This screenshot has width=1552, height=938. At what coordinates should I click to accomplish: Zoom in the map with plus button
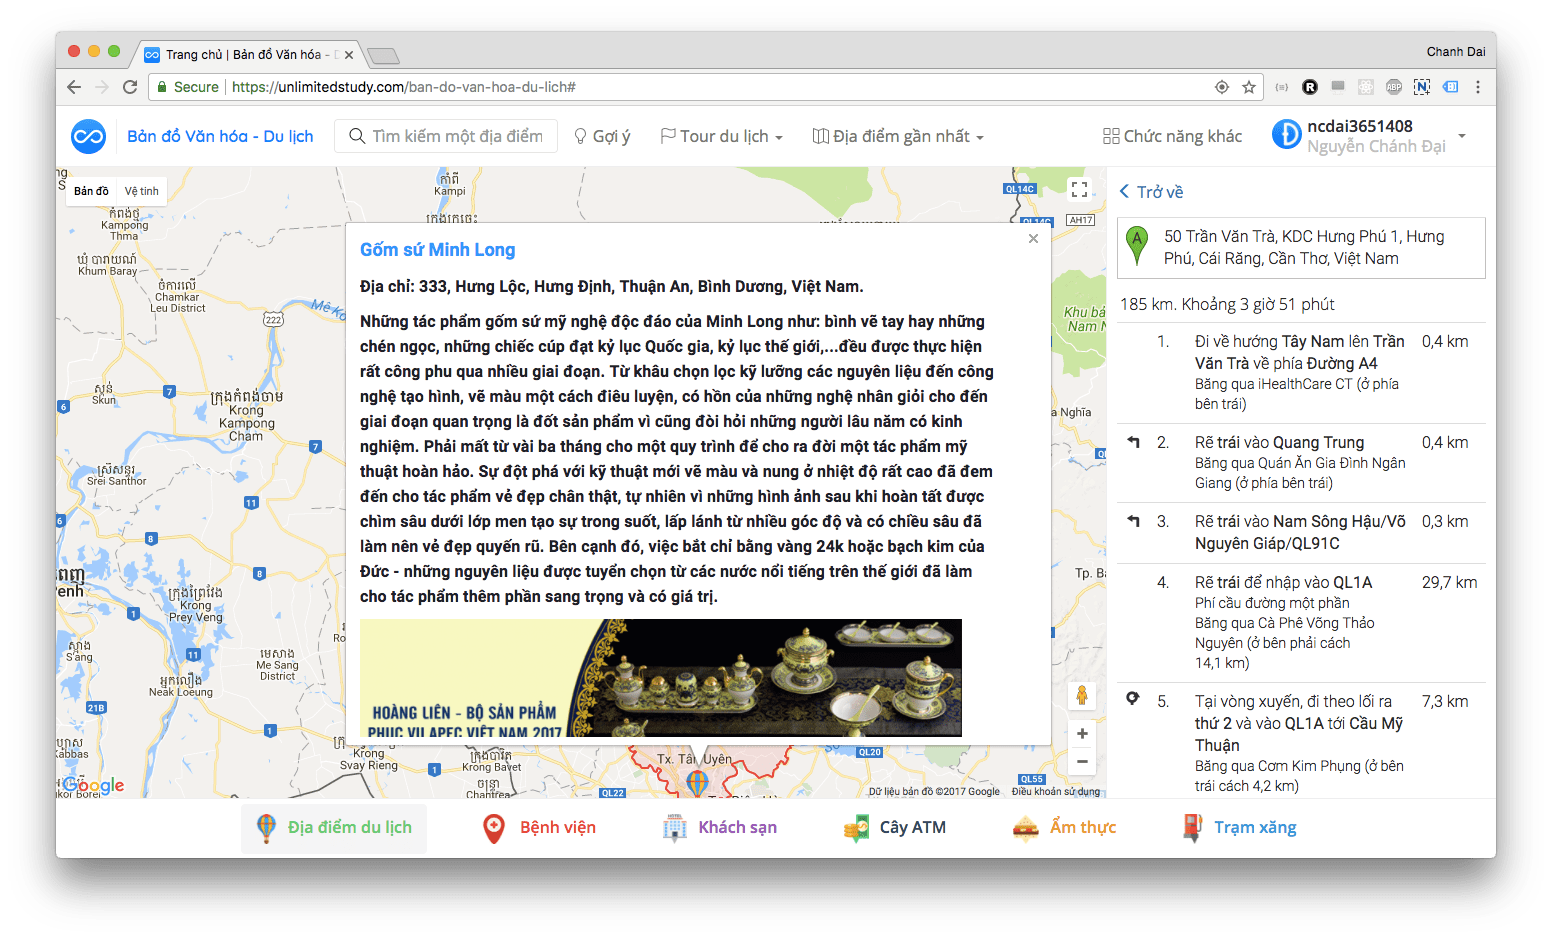pyautogui.click(x=1082, y=734)
